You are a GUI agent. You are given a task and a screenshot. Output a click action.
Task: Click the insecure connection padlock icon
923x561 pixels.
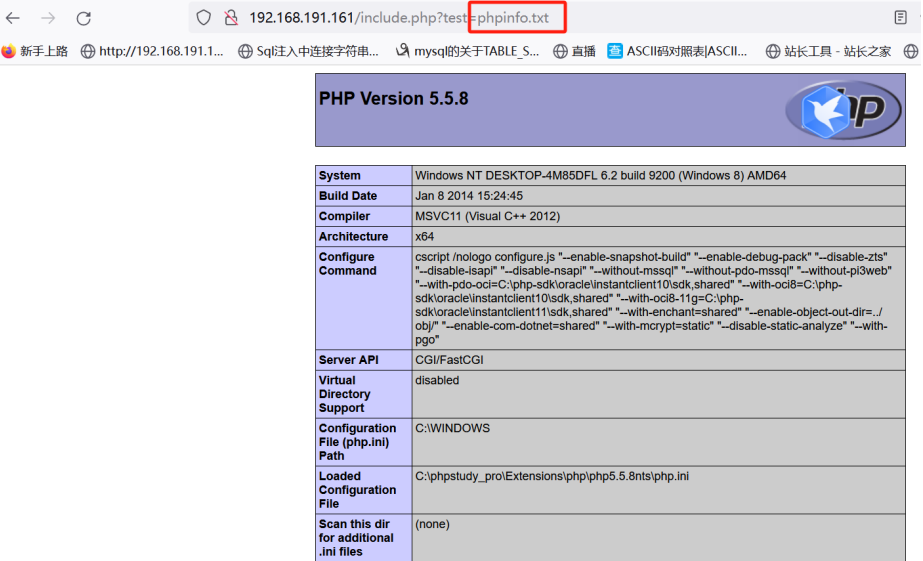pos(231,18)
